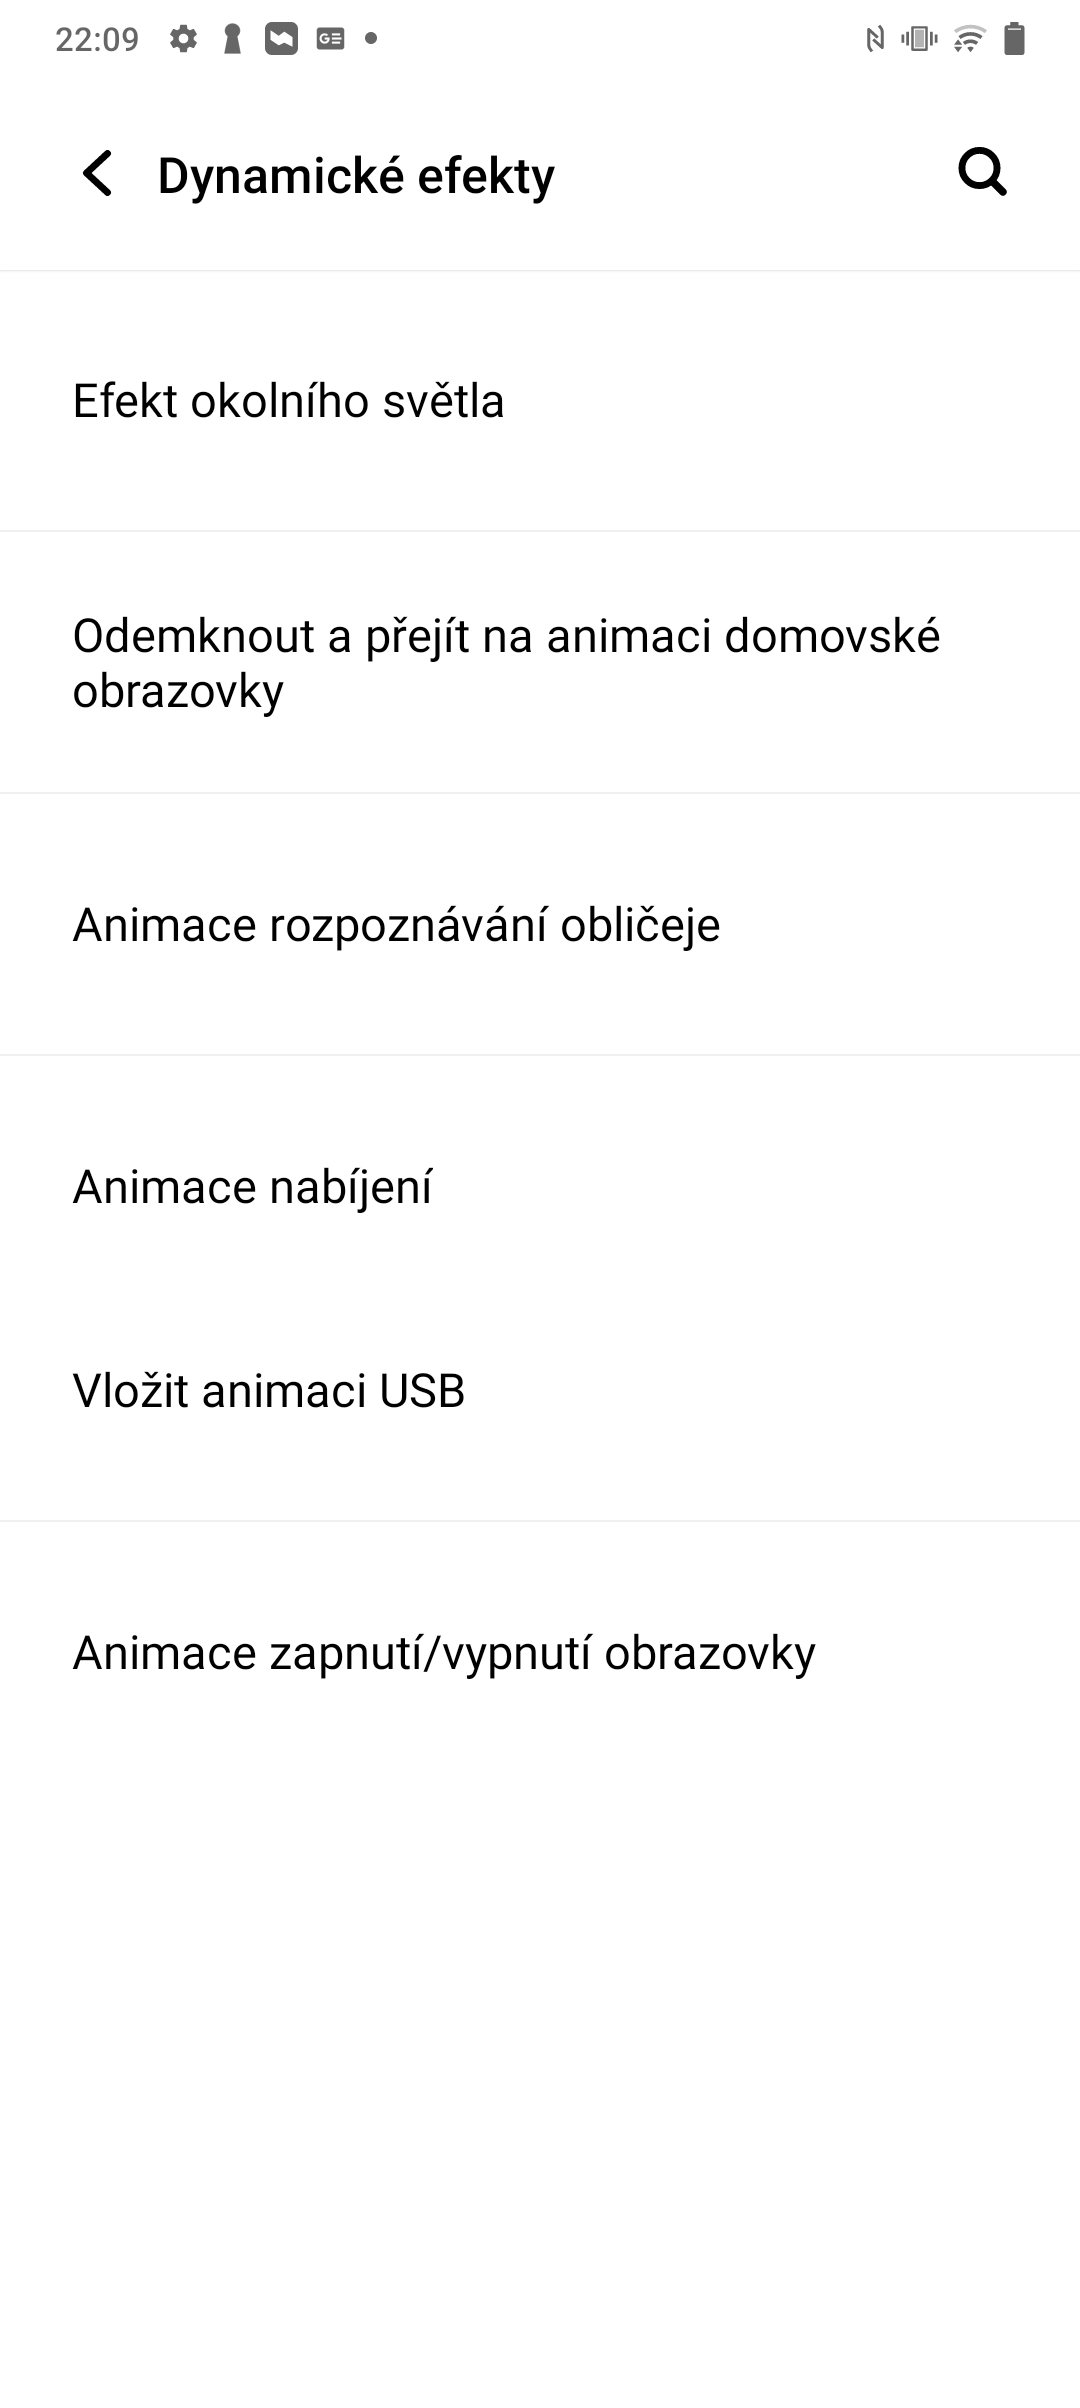Tap the square wave notification icon

(x=281, y=40)
